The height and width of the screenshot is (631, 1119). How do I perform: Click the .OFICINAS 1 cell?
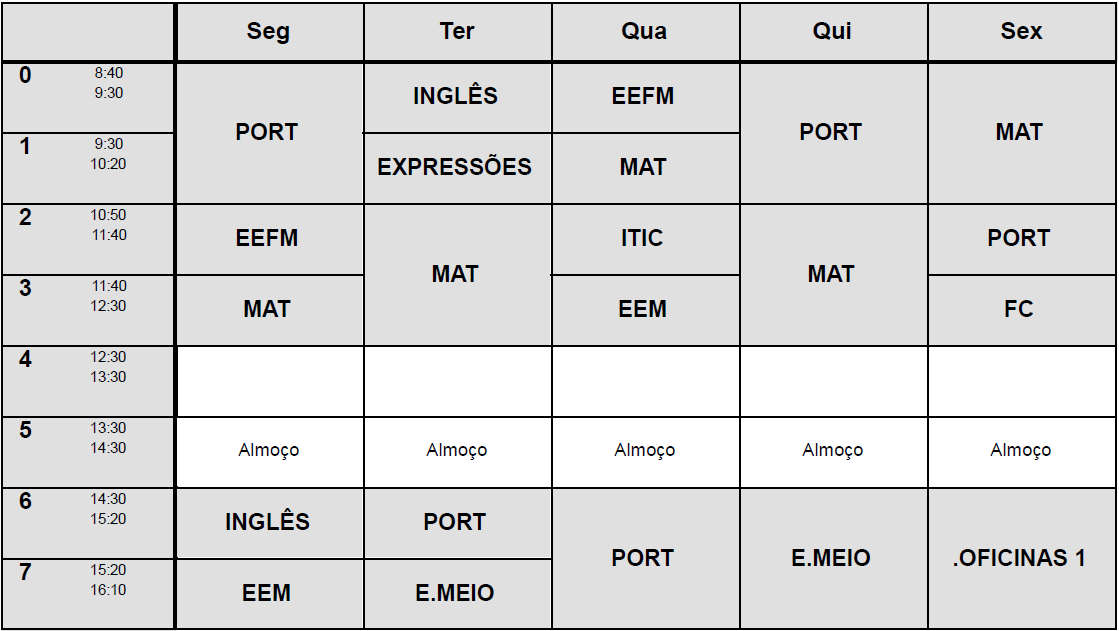[x=1019, y=558]
